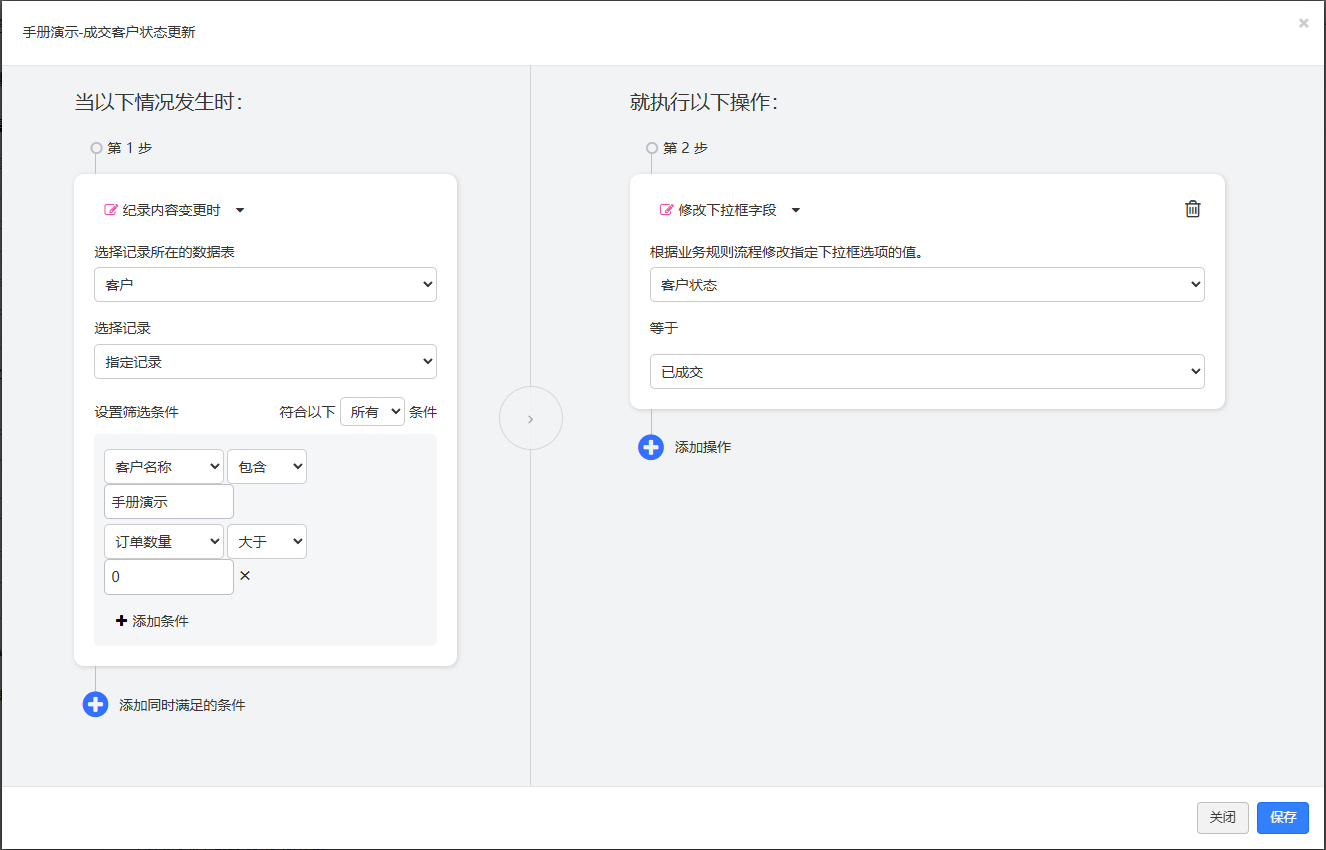
Task: Click the blue plus icon beside 添加同时满足的条件
Action: pyautogui.click(x=95, y=705)
